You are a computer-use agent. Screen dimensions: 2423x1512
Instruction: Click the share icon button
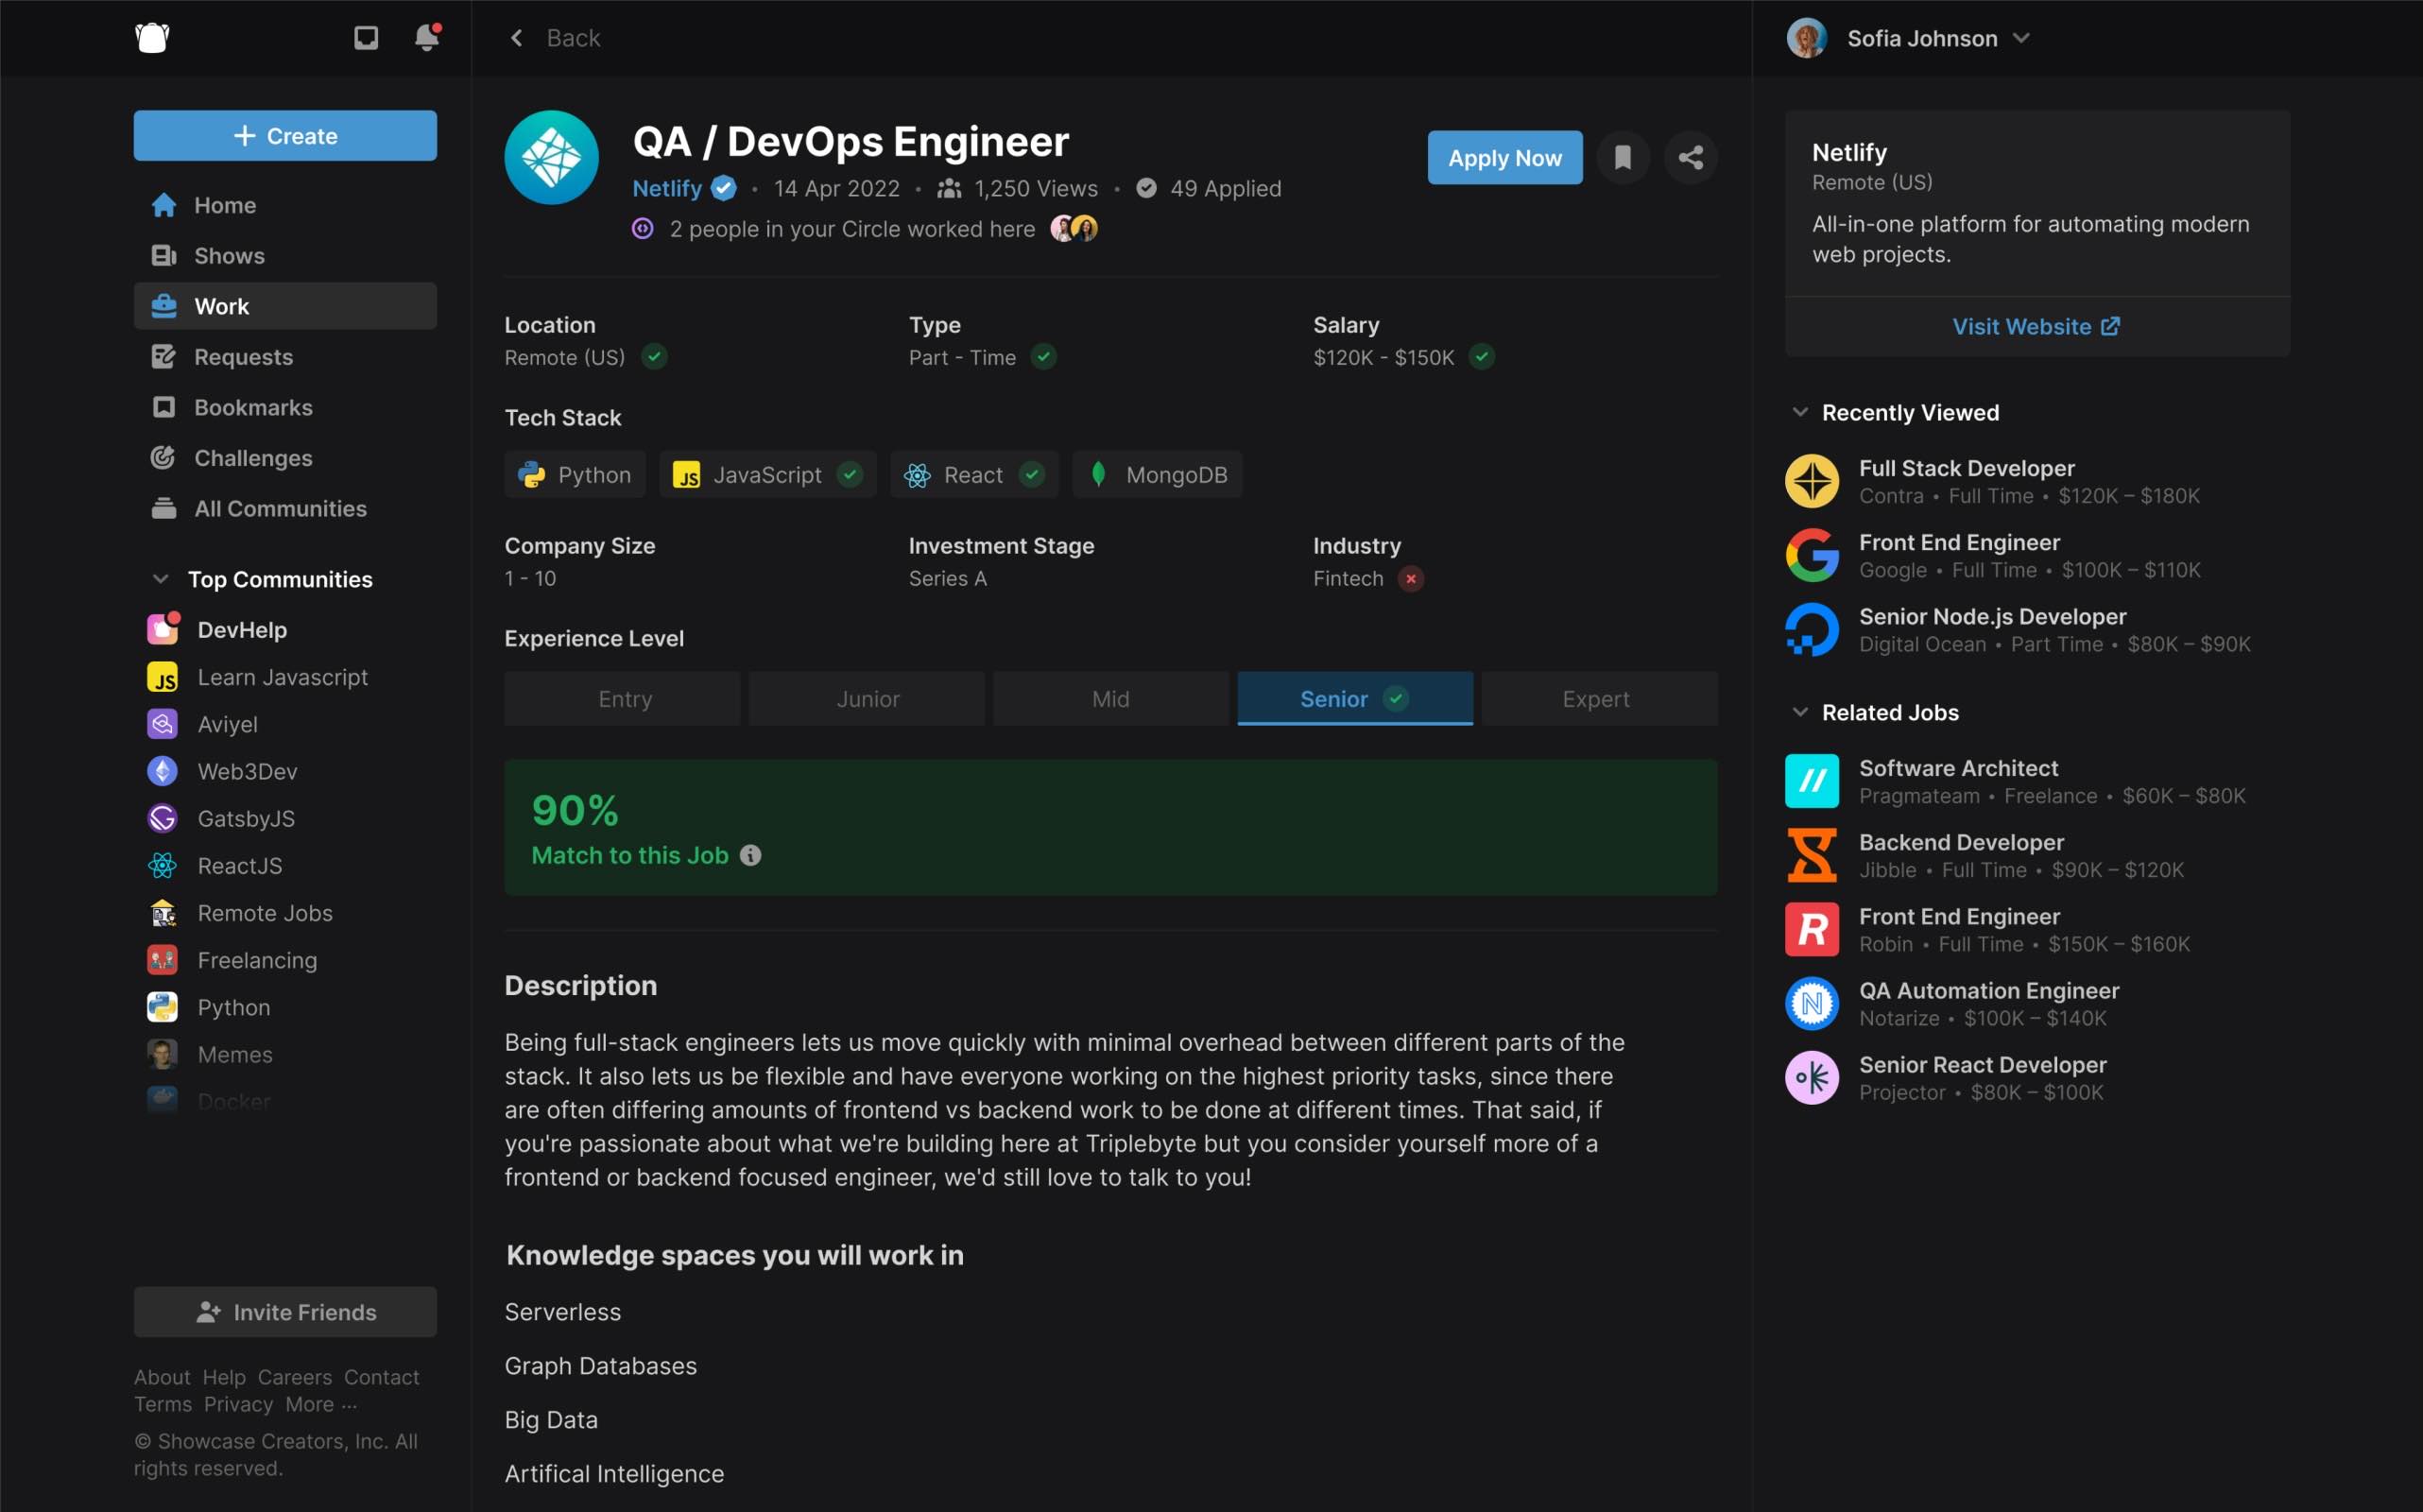click(1690, 157)
